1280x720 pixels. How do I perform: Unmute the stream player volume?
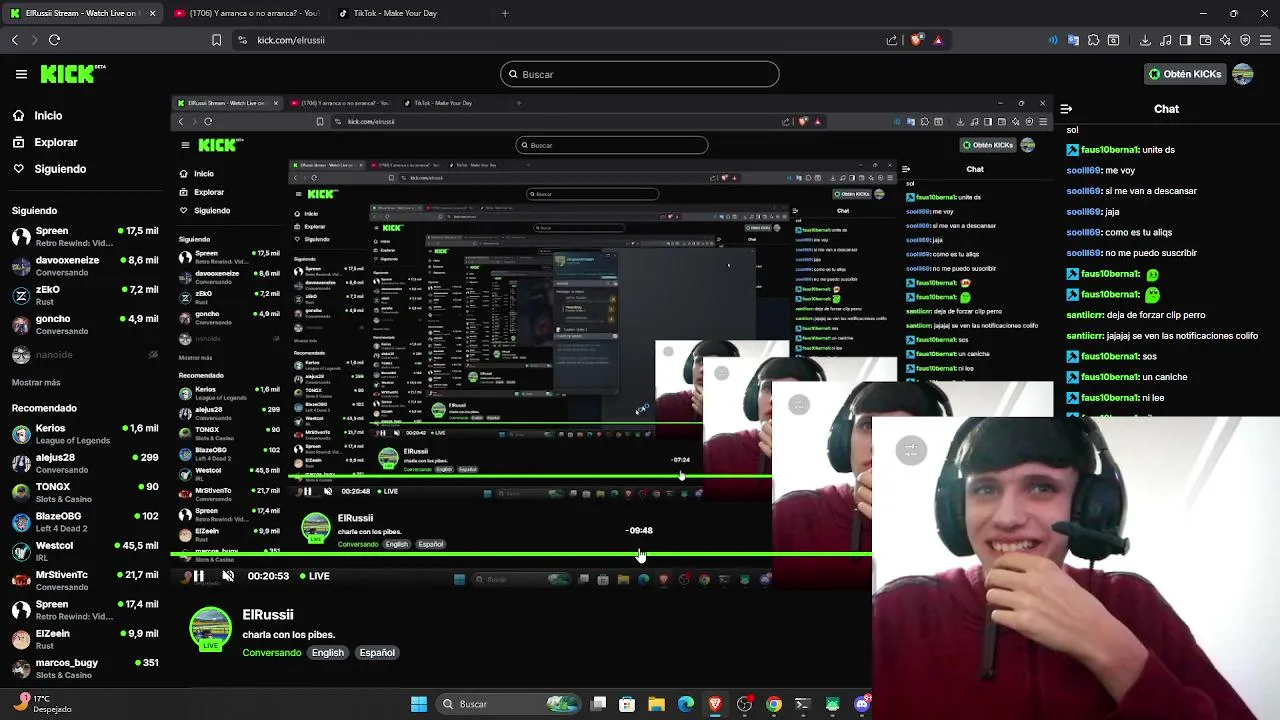[228, 576]
